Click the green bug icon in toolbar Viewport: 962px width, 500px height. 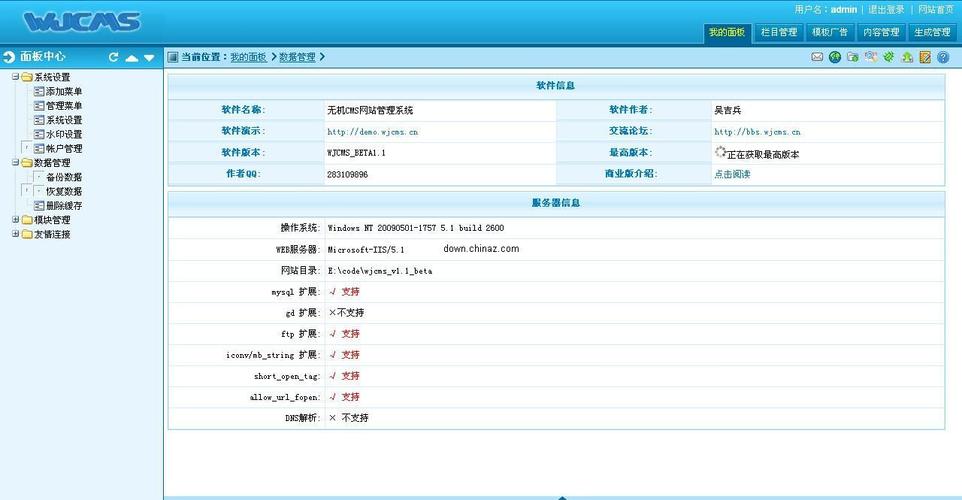point(889,57)
